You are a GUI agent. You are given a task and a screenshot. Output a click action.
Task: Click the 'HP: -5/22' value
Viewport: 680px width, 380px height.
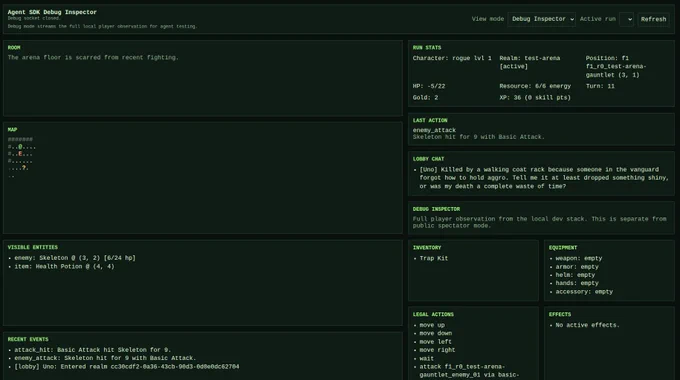(429, 86)
